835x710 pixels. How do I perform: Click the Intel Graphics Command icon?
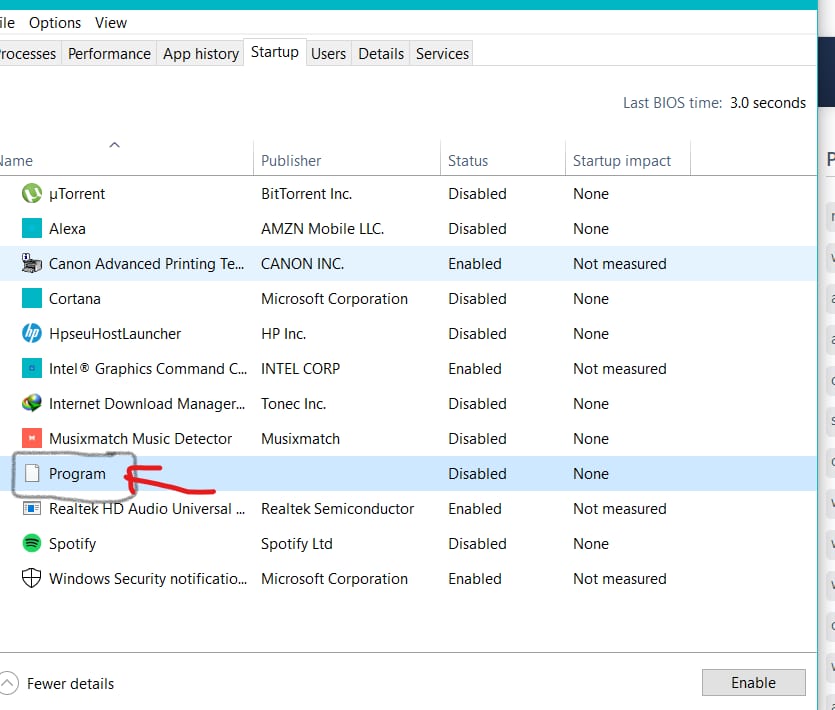(x=31, y=369)
